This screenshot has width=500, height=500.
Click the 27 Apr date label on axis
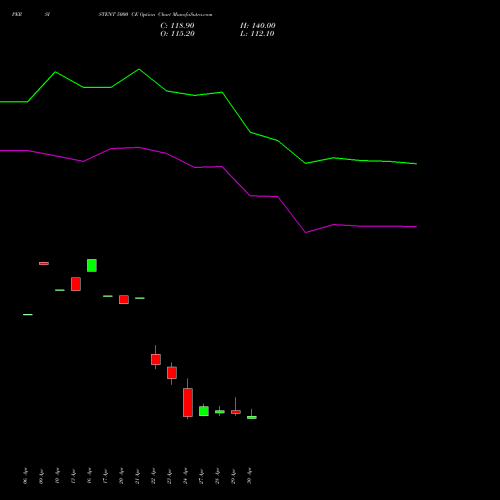(201, 476)
